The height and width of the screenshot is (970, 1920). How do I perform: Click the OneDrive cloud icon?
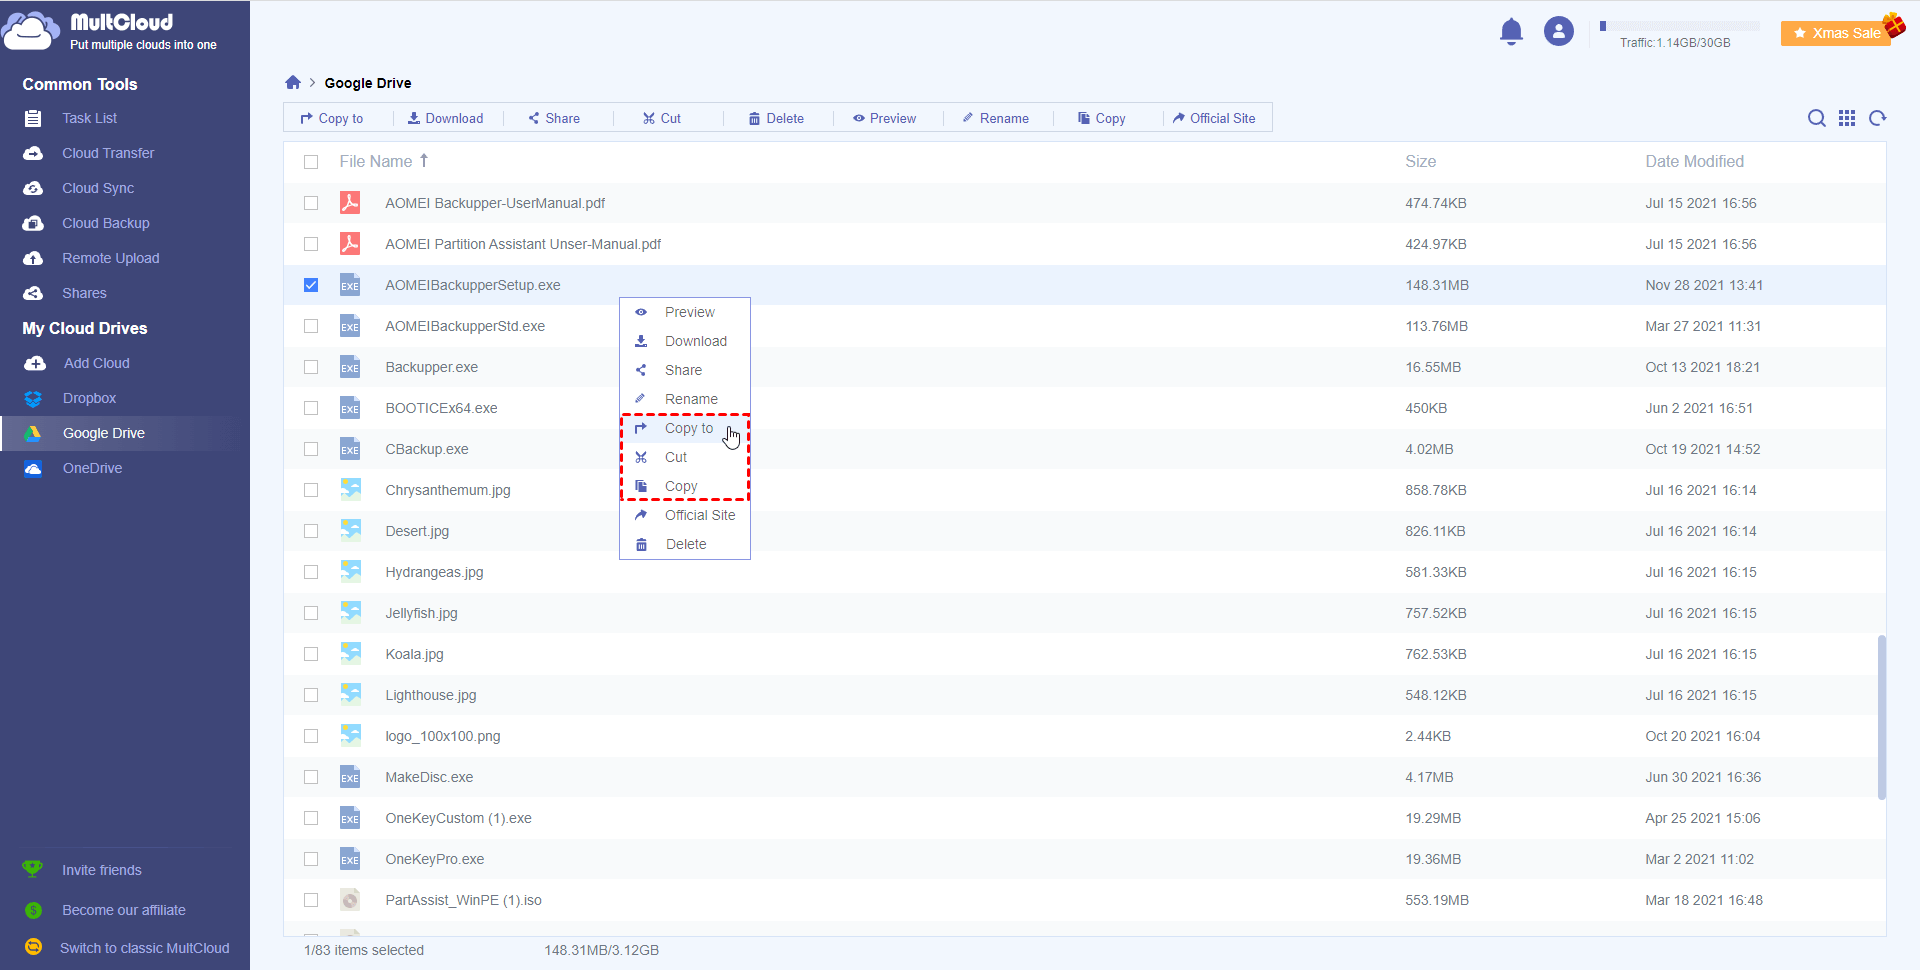tap(33, 468)
